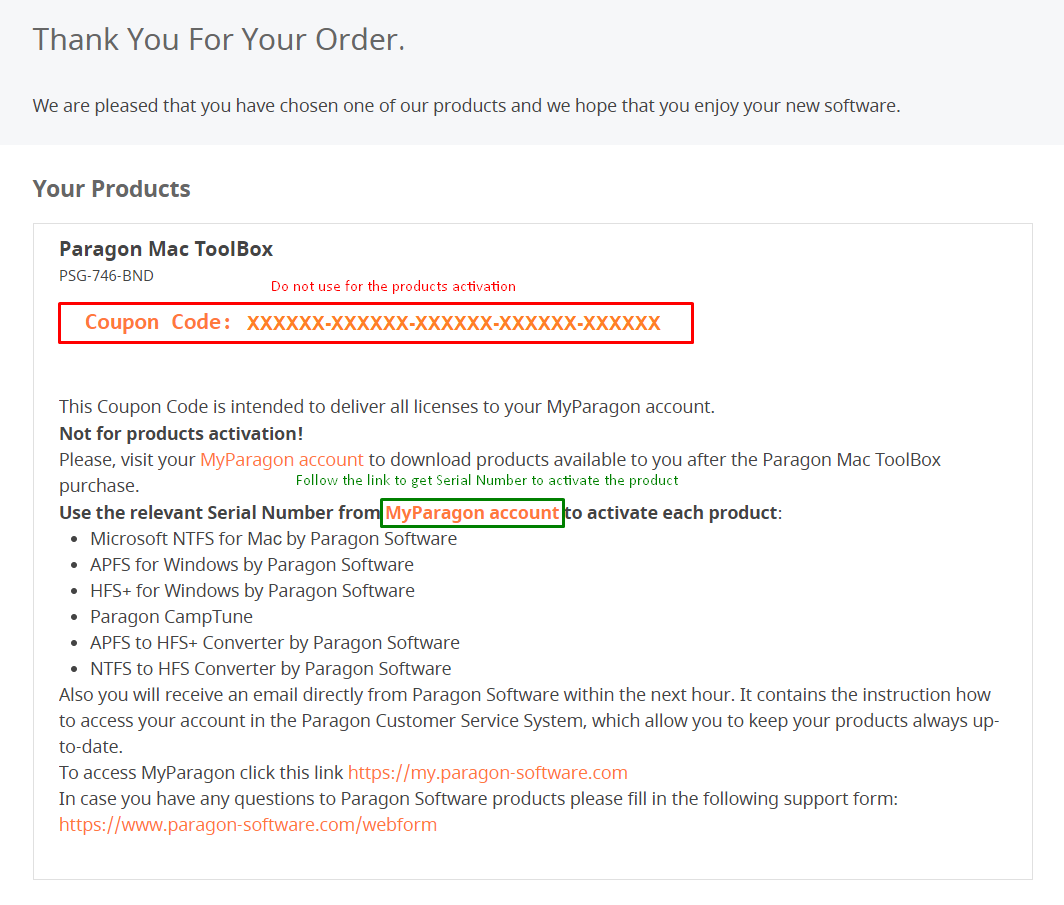Click the PSG-746-BND product ID

coord(107,276)
